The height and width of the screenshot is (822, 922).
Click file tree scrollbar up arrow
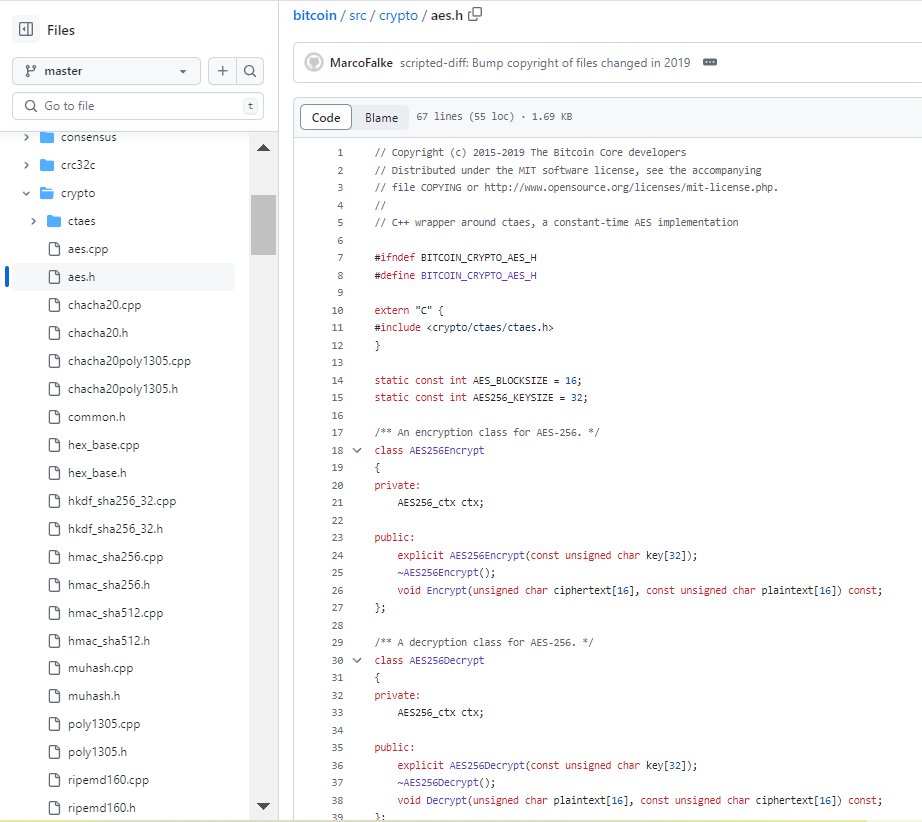pyautogui.click(x=263, y=148)
